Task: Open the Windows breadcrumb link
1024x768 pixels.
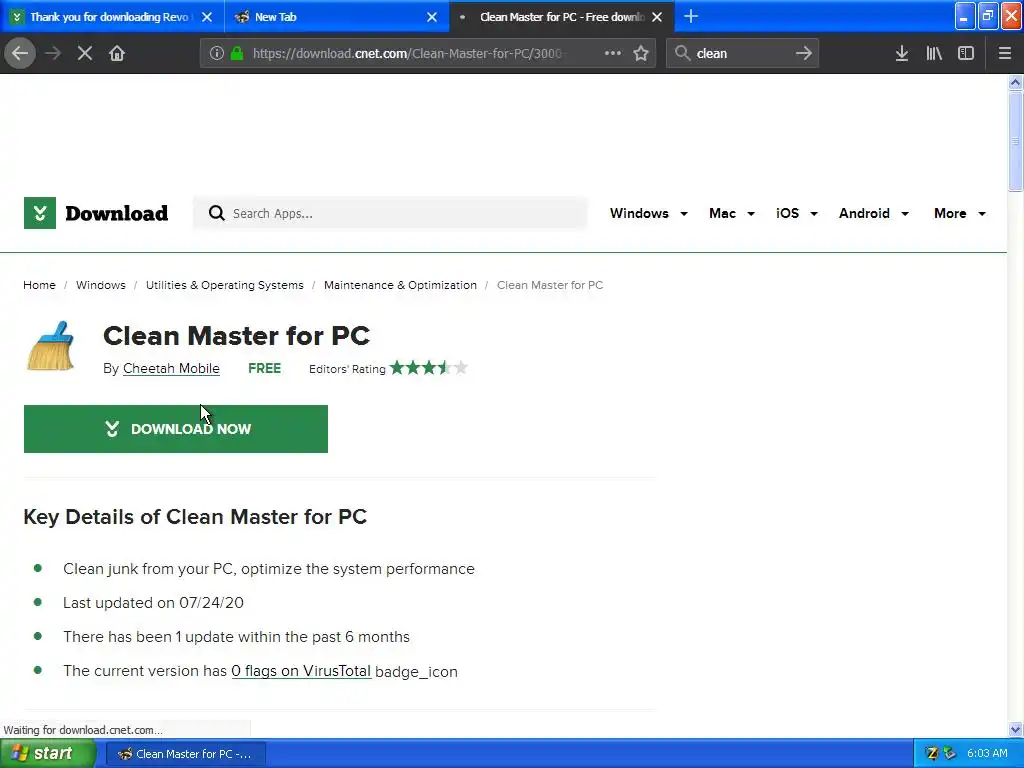Action: 101,285
